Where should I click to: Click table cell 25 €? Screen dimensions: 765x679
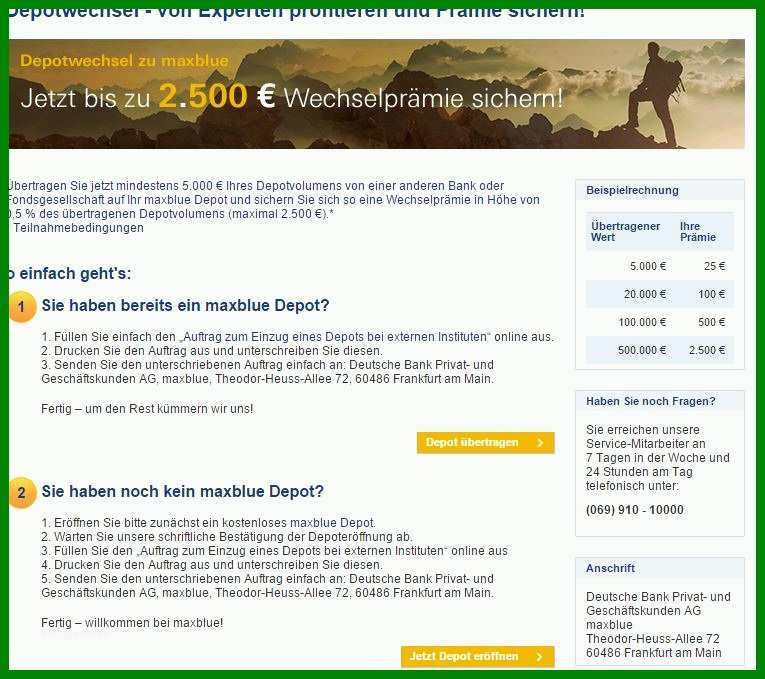pos(714,266)
